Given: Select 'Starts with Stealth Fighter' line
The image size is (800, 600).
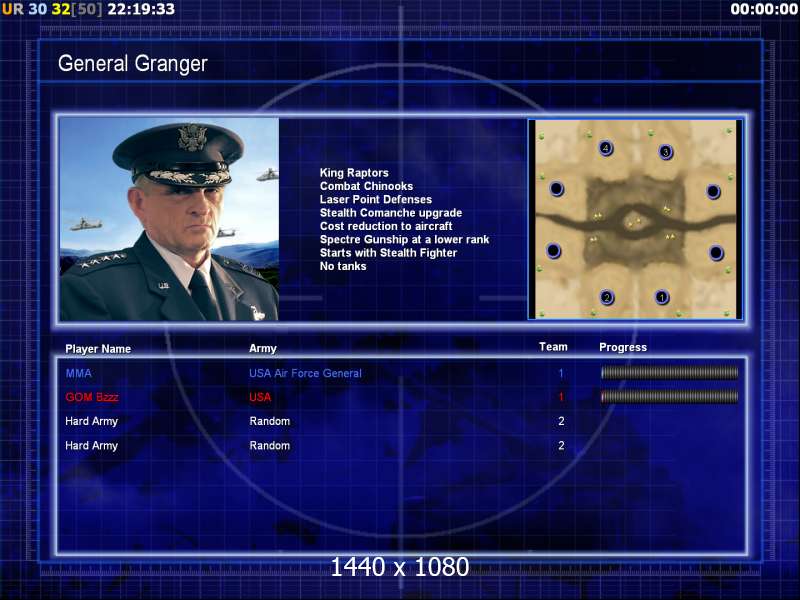Looking at the screenshot, I should [388, 253].
